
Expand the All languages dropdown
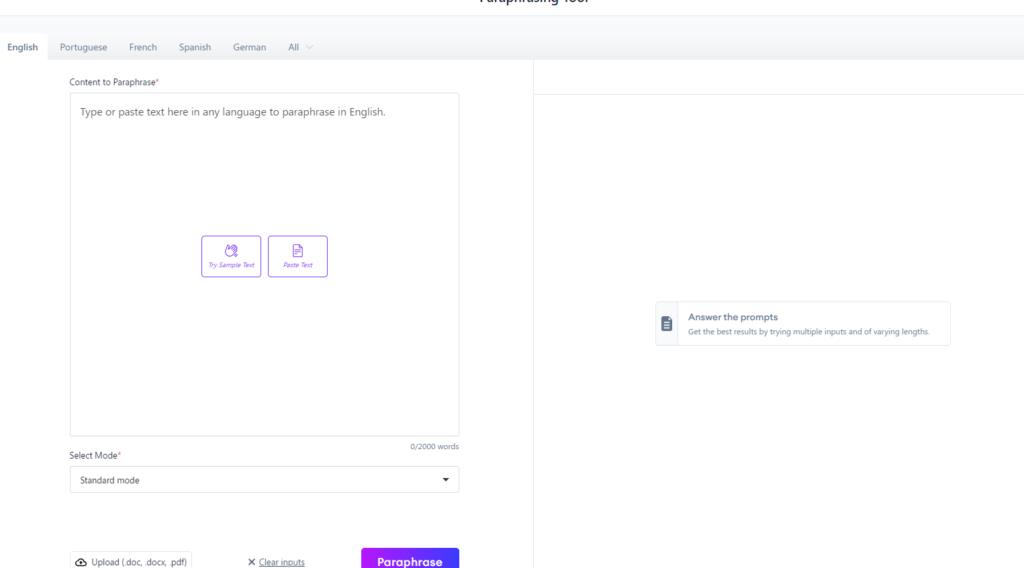click(300, 47)
